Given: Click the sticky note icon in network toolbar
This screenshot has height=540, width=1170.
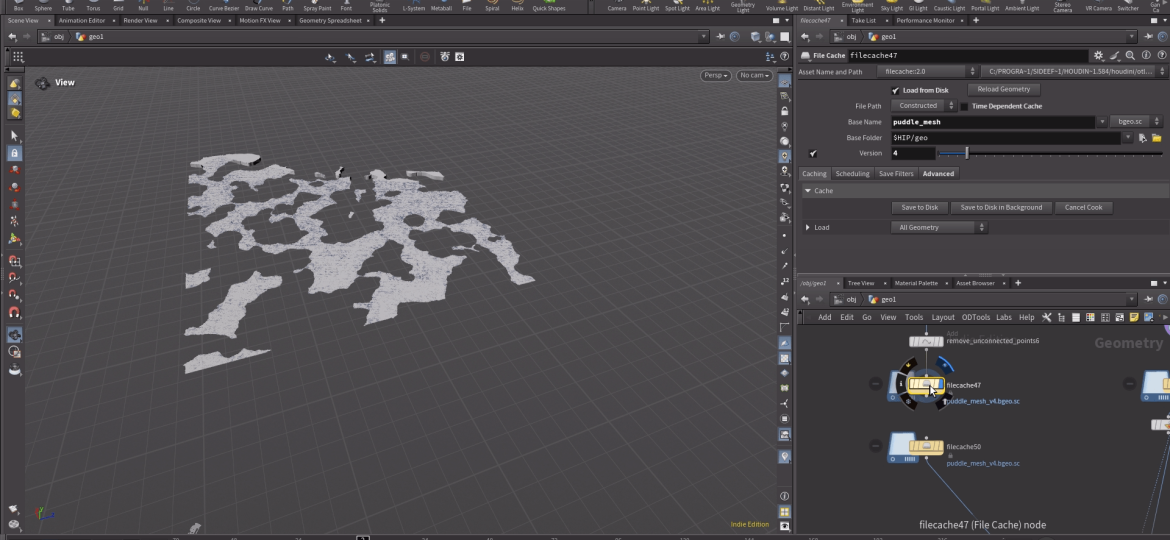Looking at the screenshot, I should tap(1134, 318).
